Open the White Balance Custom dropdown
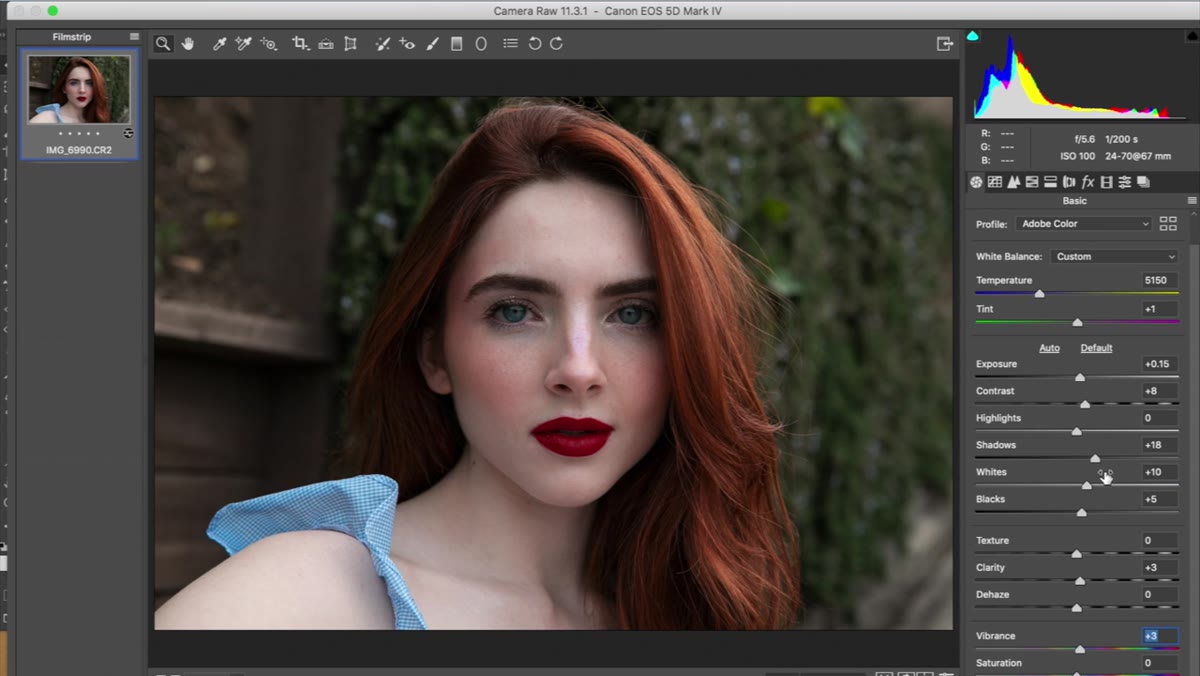The height and width of the screenshot is (676, 1200). click(x=1115, y=257)
